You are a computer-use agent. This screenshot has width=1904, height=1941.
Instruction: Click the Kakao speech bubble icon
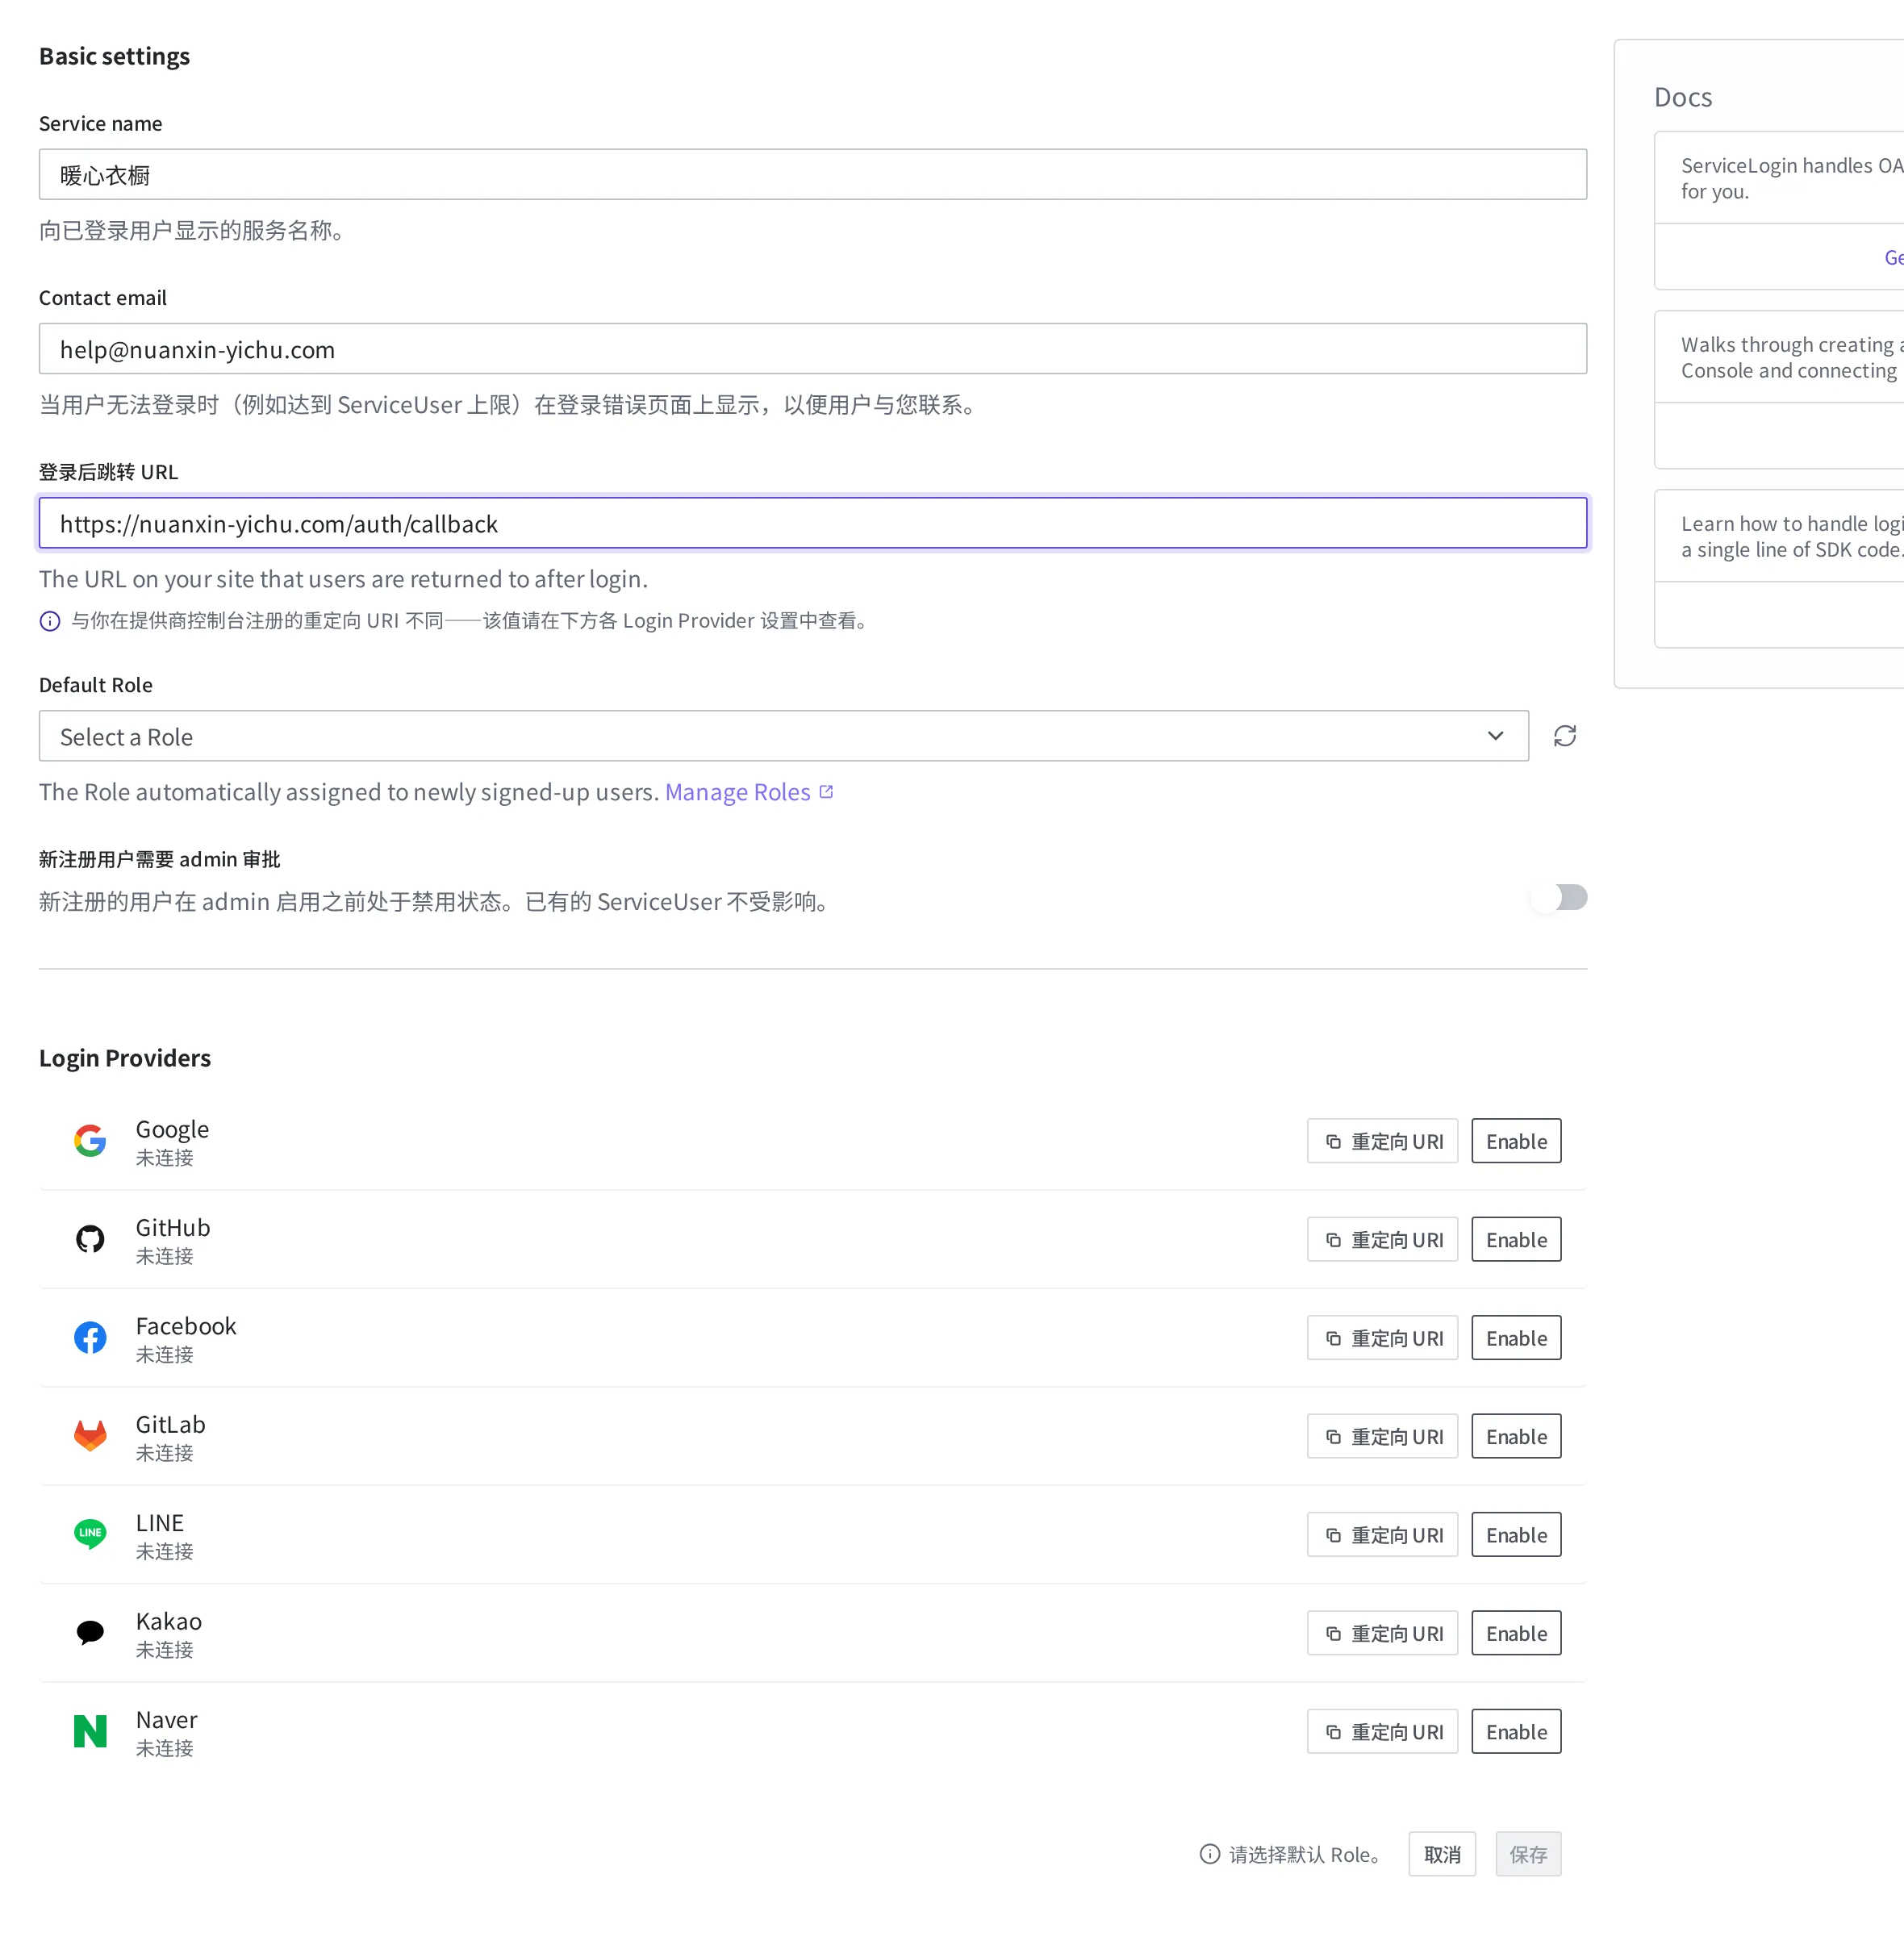90,1632
